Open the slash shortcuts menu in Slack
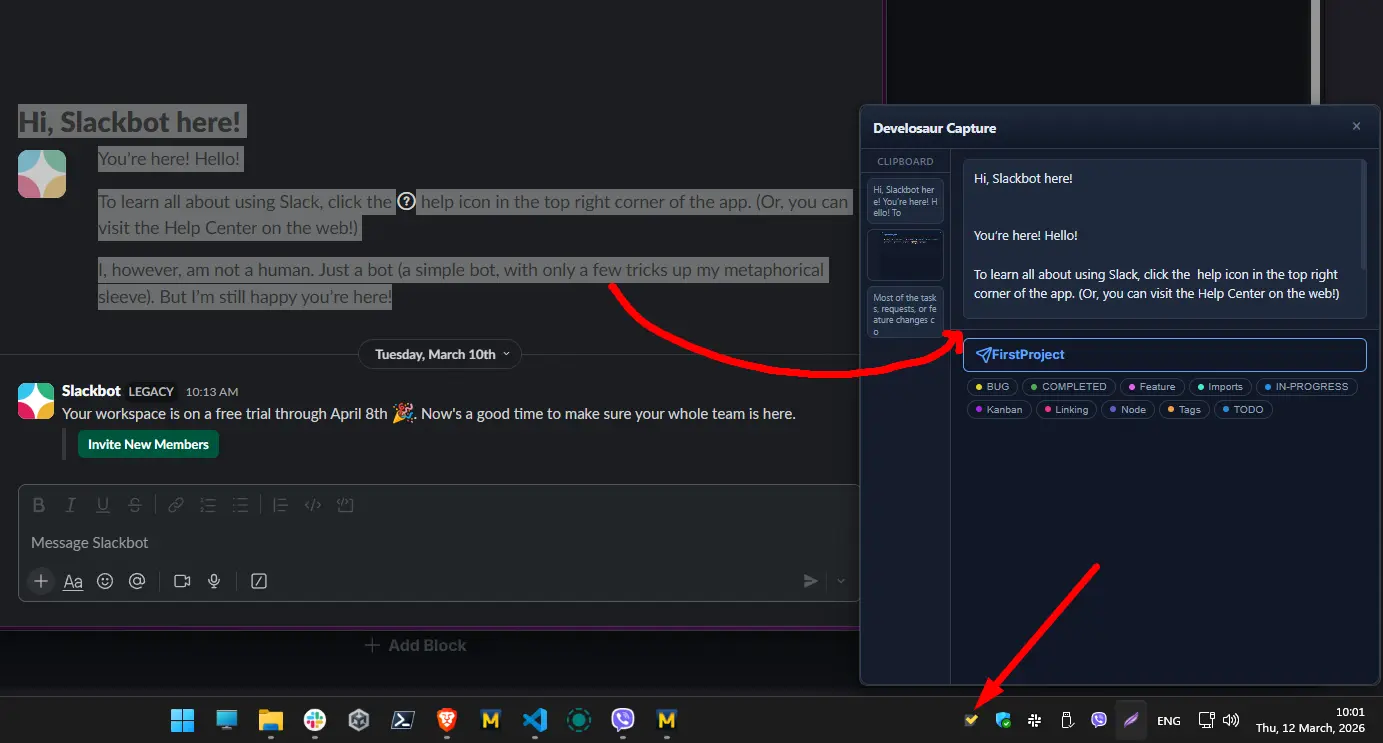This screenshot has width=1383, height=743. click(259, 581)
